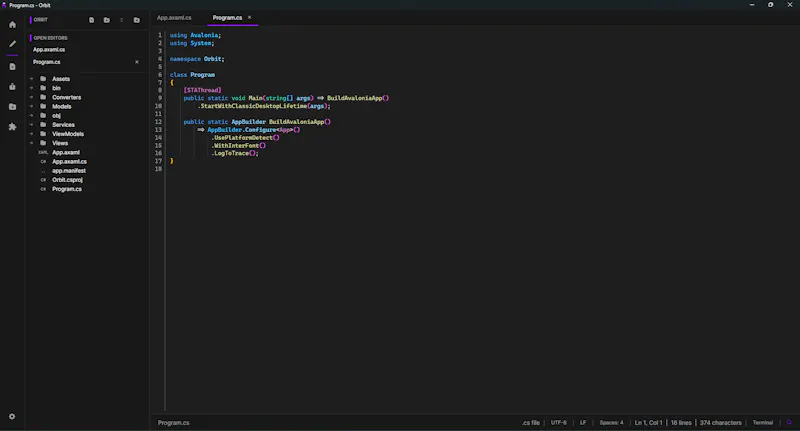
Task: Expand the Assets folder arrow
Action: click(x=31, y=79)
